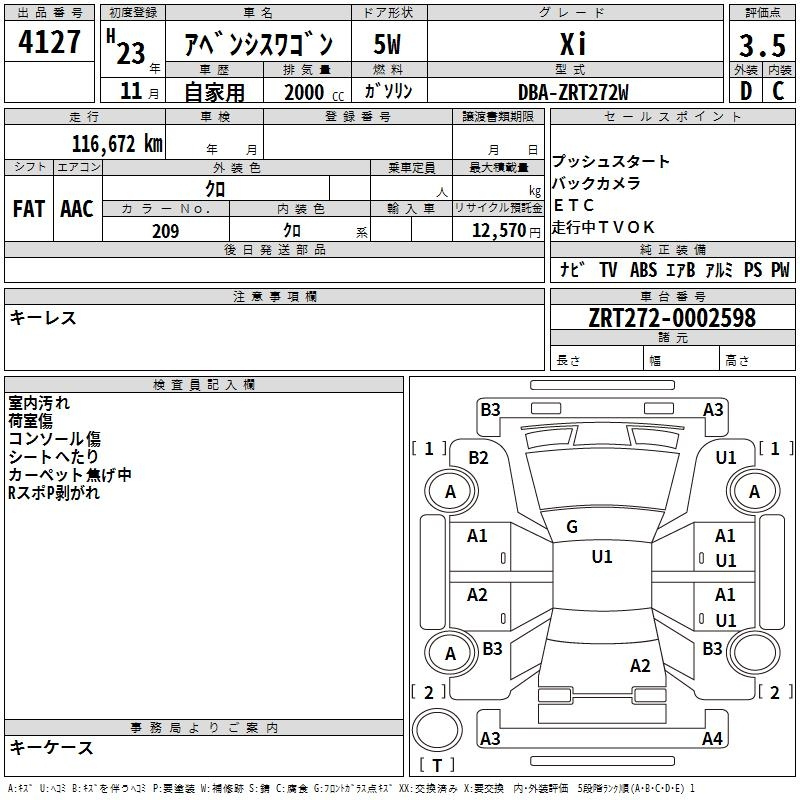Click the unmarked rear-right tire circle
The height and width of the screenshot is (800, 800).
tap(754, 653)
